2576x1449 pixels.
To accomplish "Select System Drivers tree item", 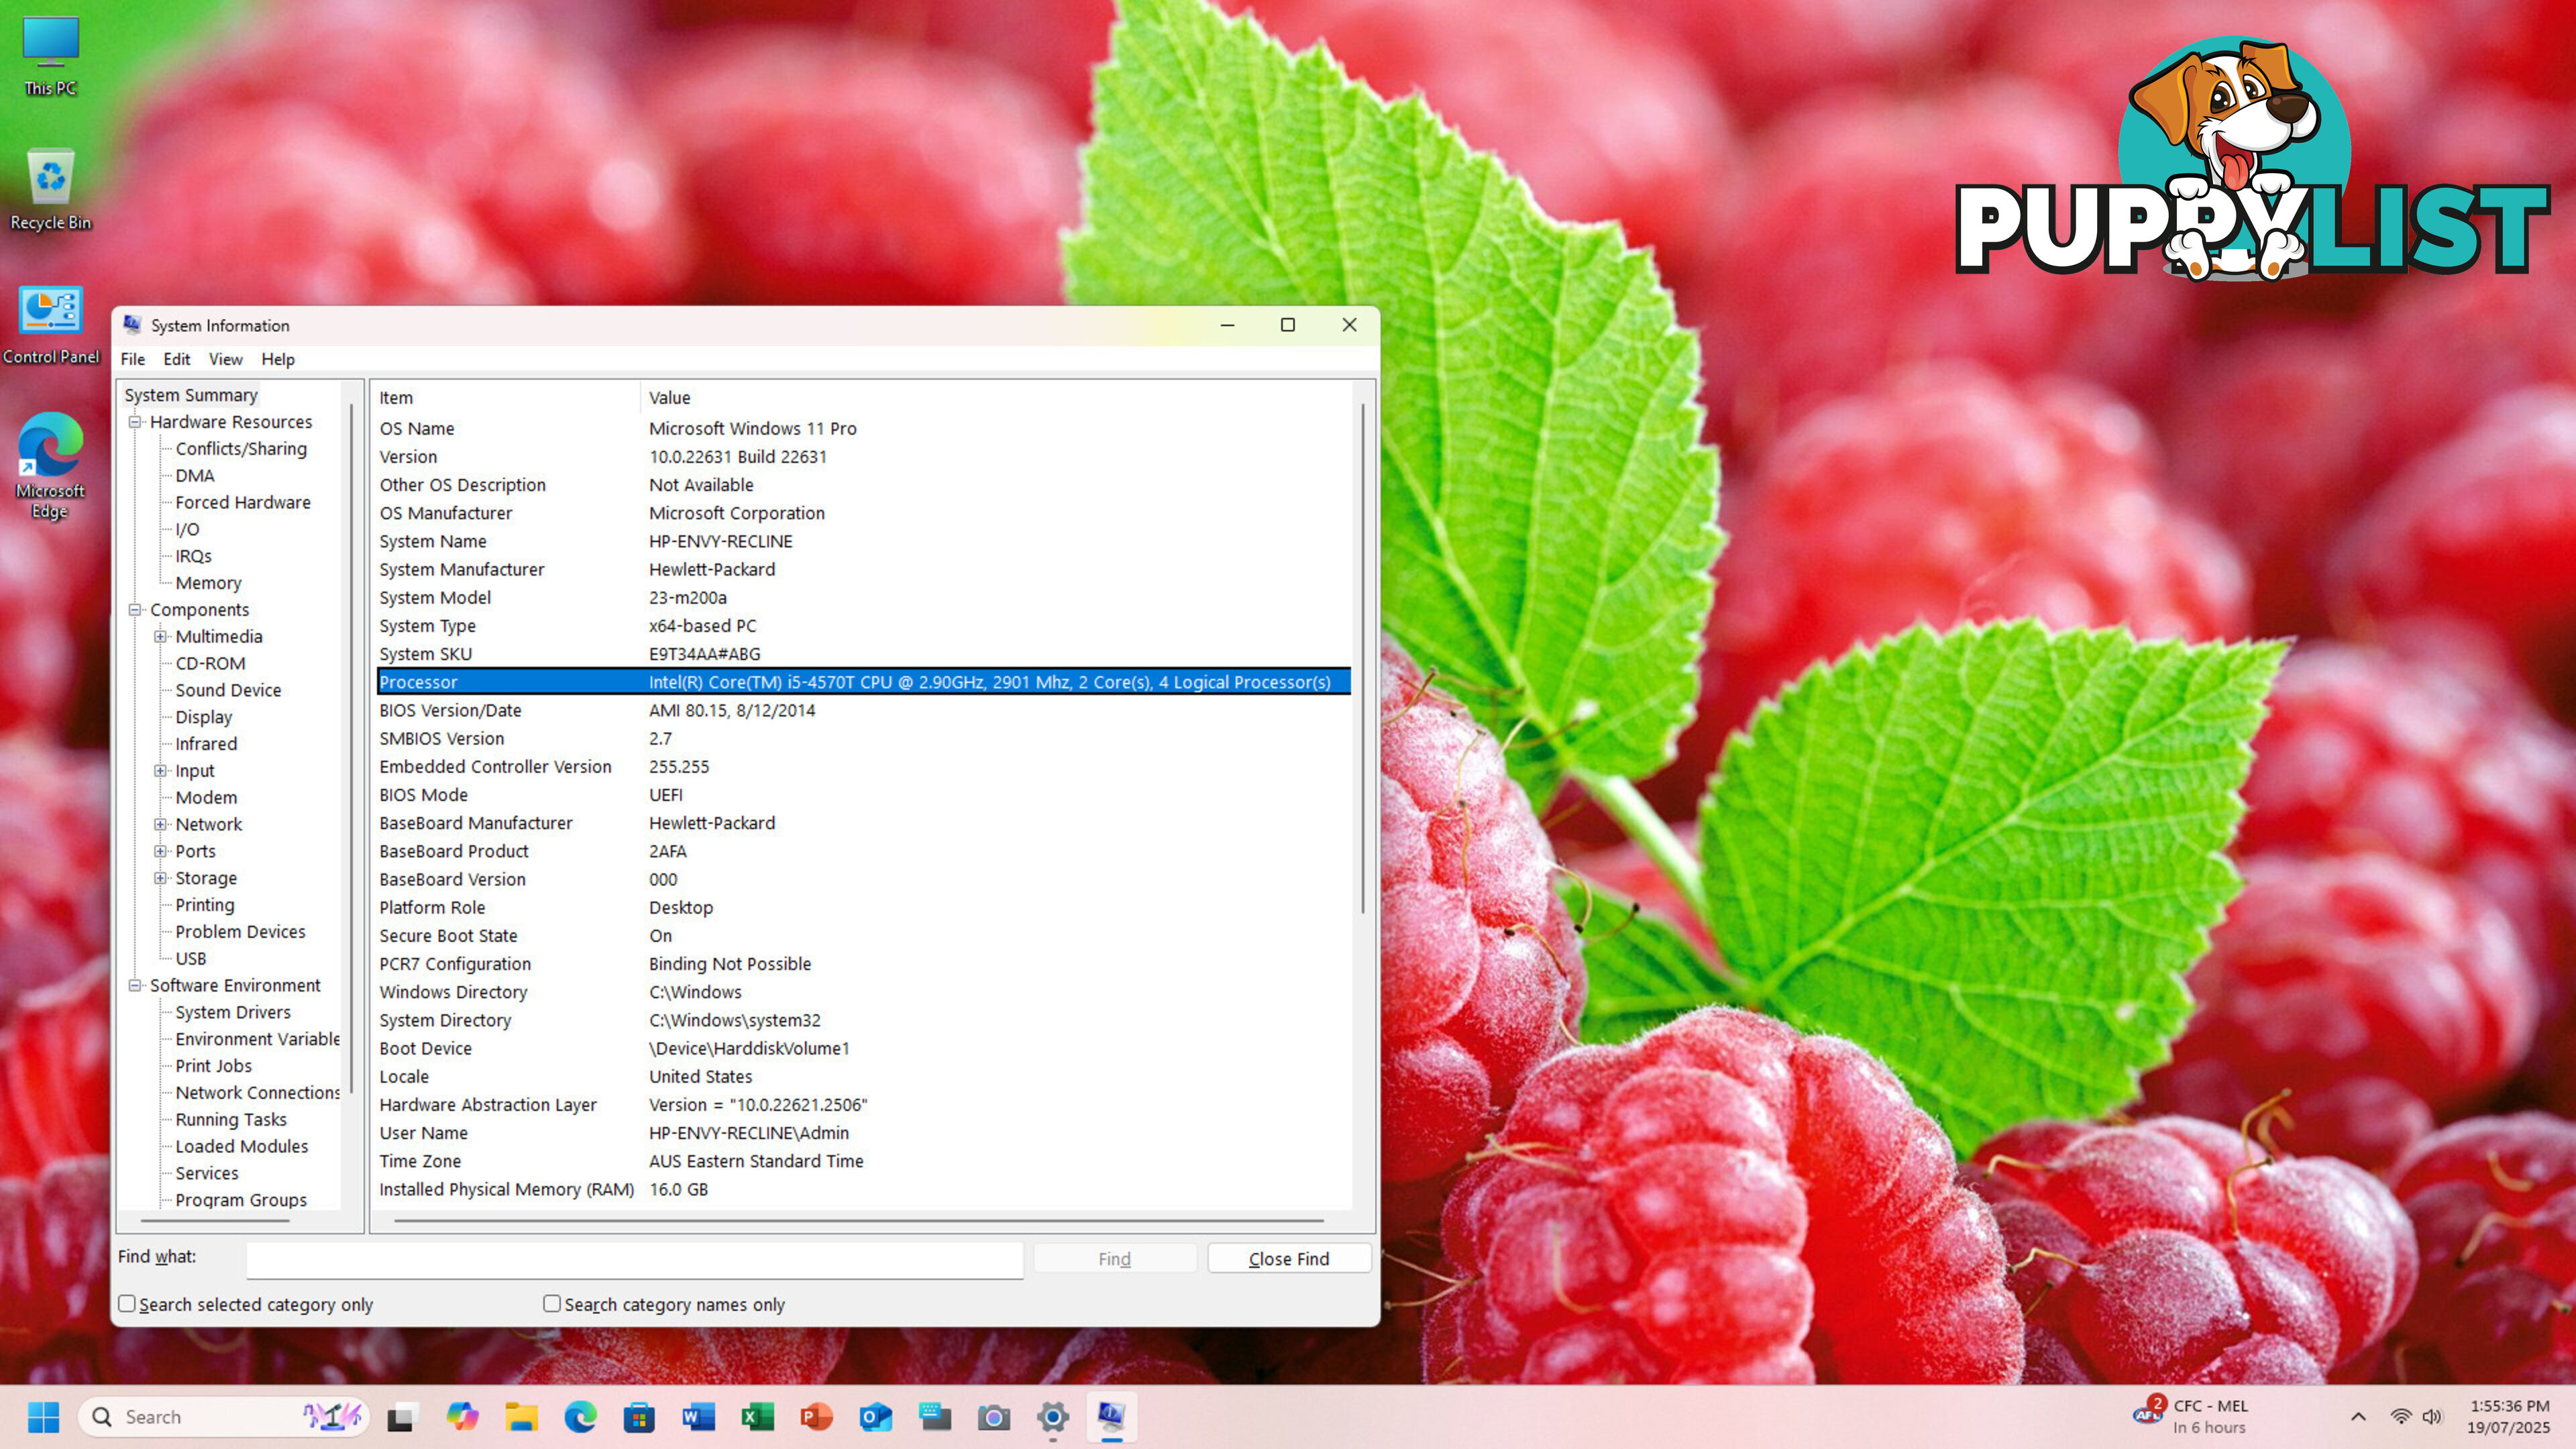I will click(x=233, y=1012).
